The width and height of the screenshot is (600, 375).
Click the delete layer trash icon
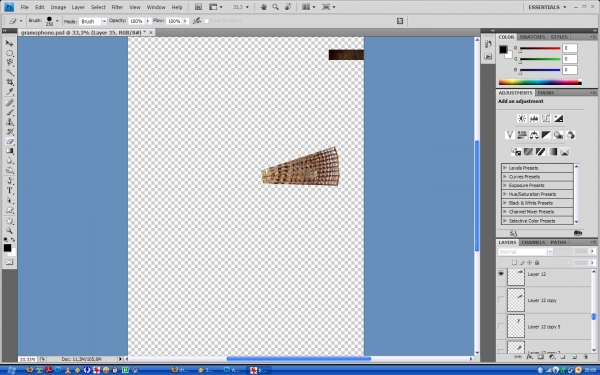[586, 357]
